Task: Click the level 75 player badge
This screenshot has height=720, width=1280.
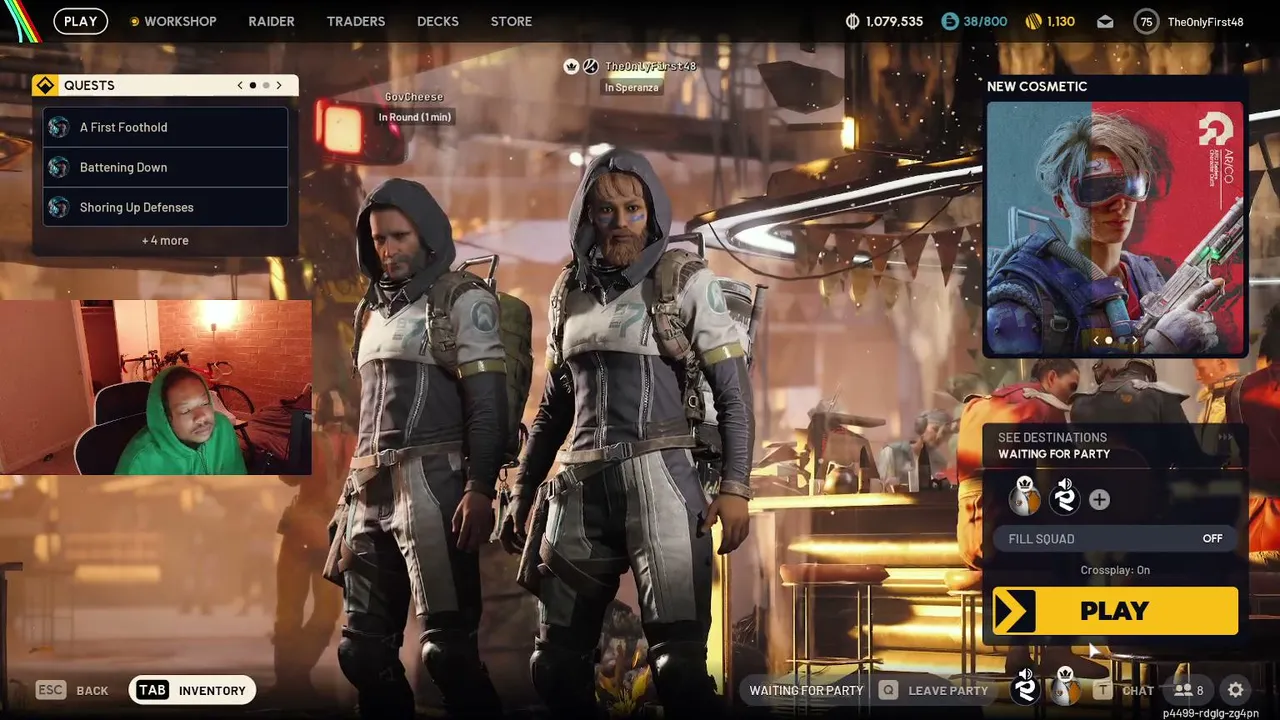Action: (1146, 21)
